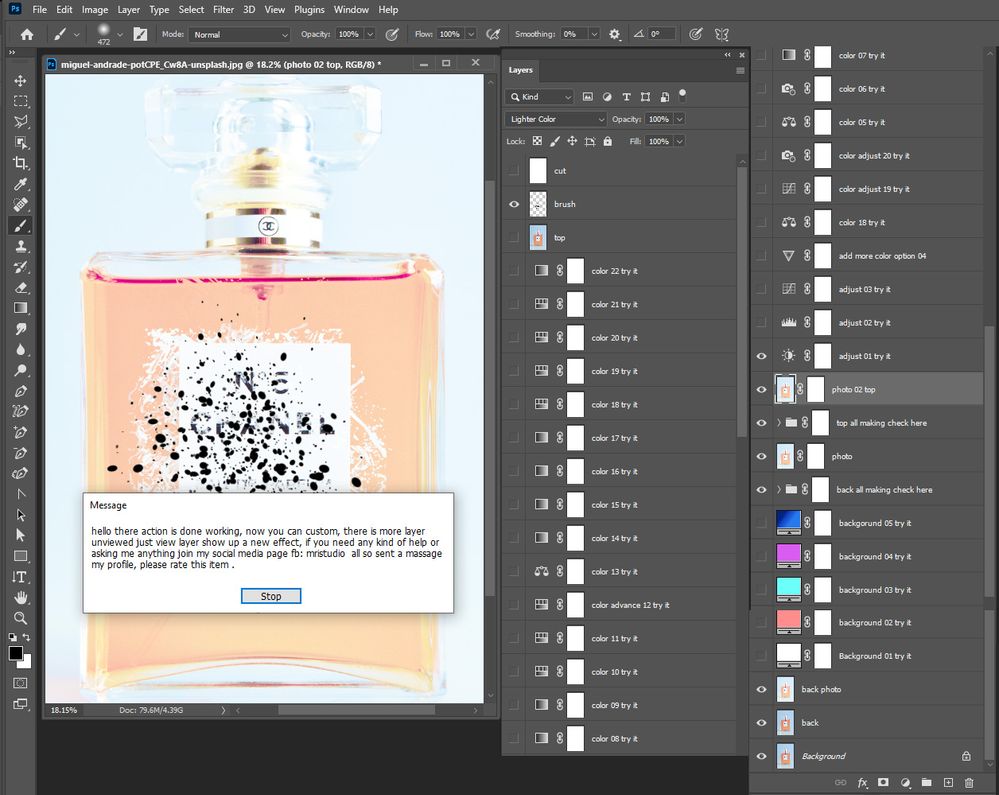999x795 pixels.
Task: Click the background 02 pink fill thumbnail
Action: [788, 621]
